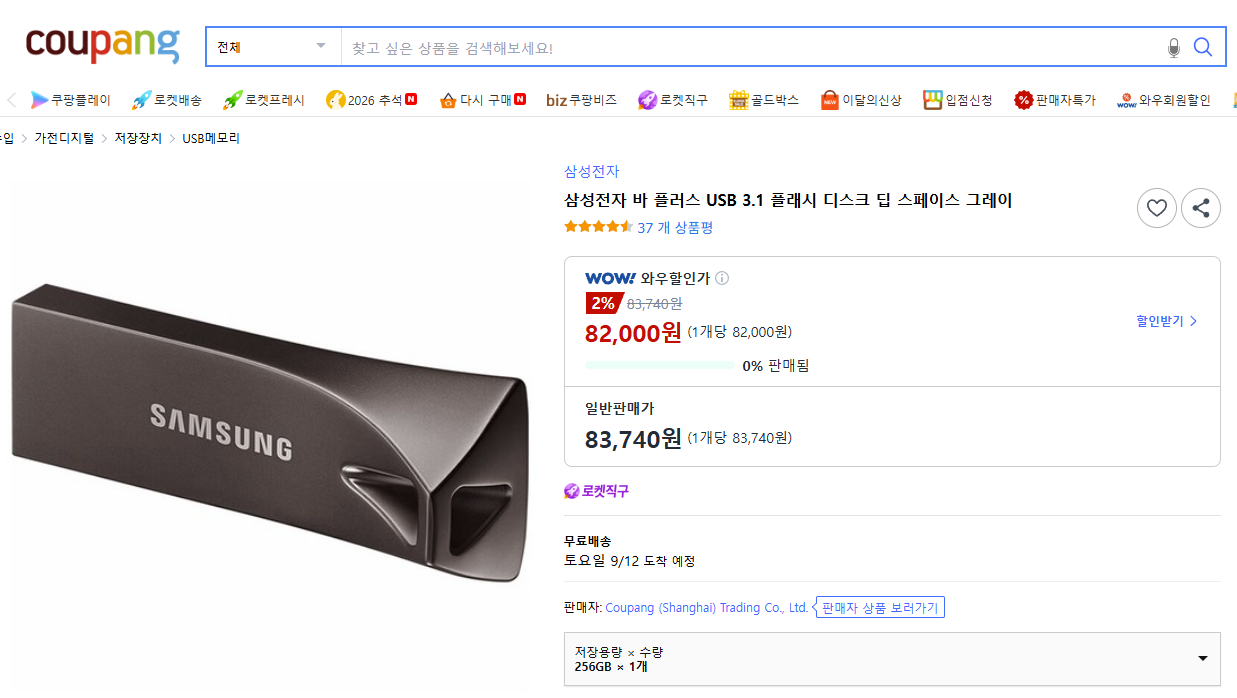Click the product star rating
The image size is (1237, 698).
coord(598,227)
